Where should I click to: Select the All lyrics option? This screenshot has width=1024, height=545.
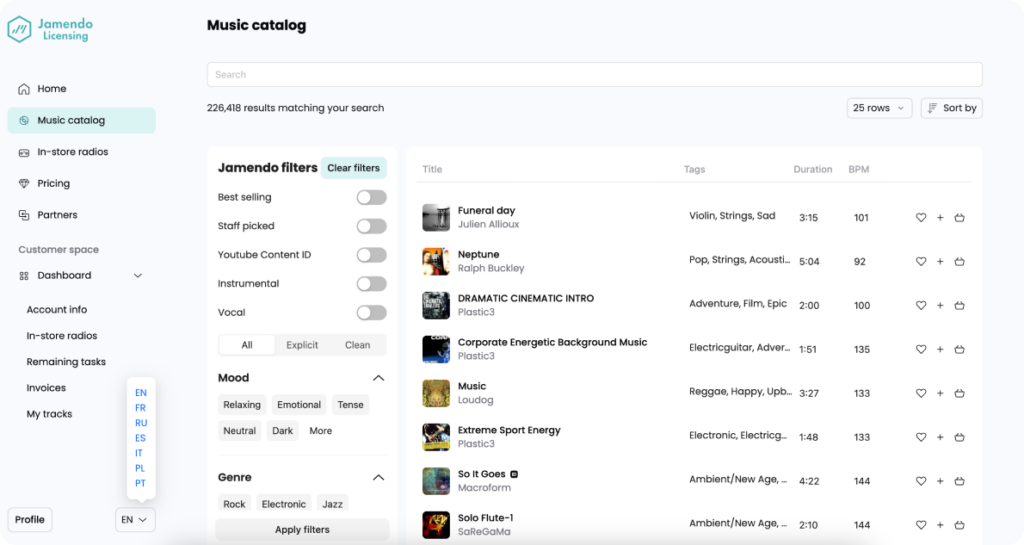click(247, 345)
